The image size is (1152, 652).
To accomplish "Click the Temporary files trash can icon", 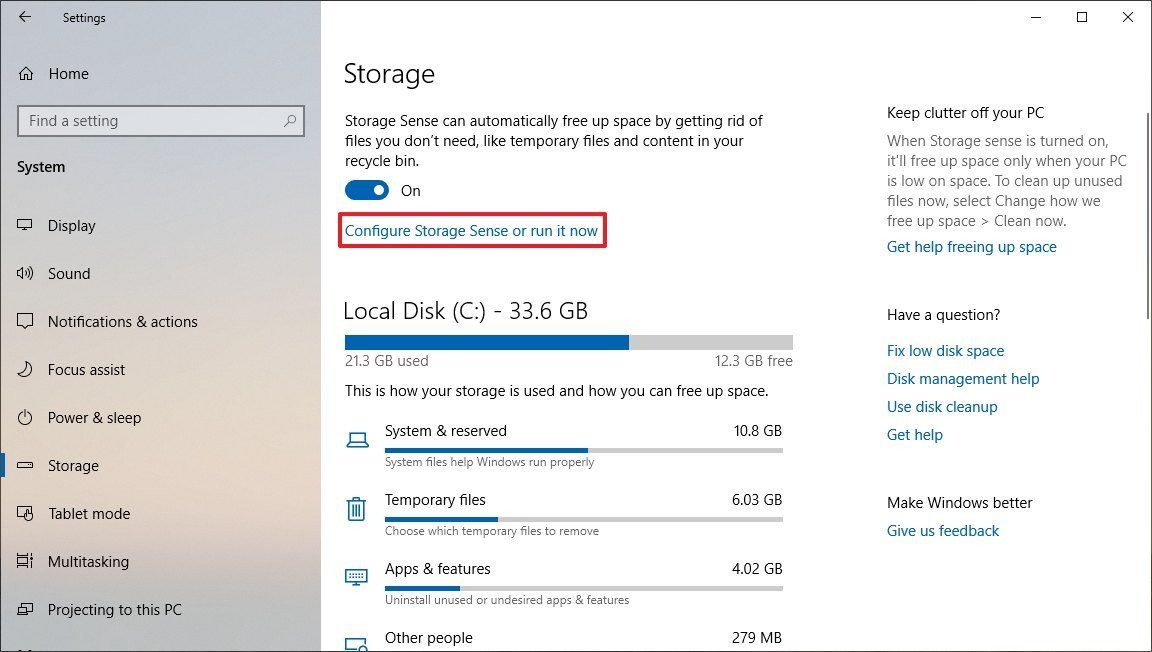I will tap(356, 508).
